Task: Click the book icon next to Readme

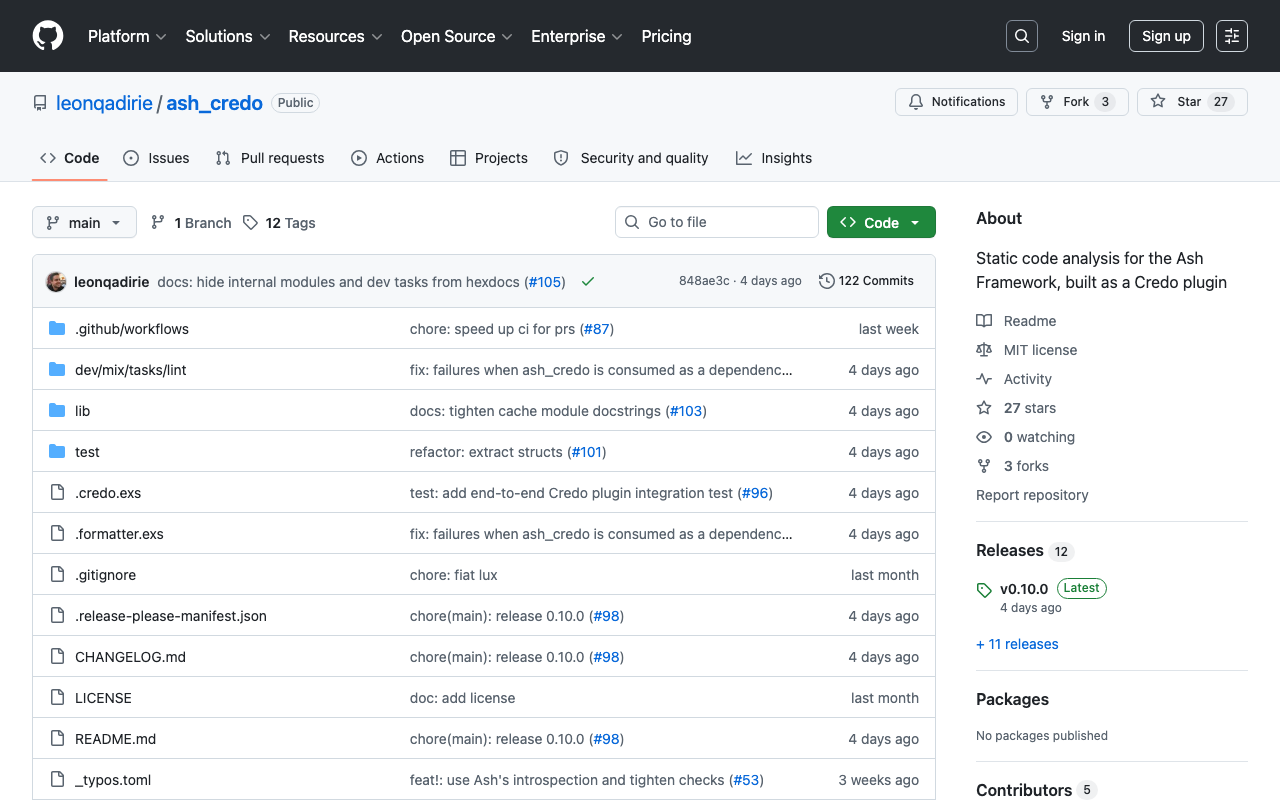Action: pos(984,321)
